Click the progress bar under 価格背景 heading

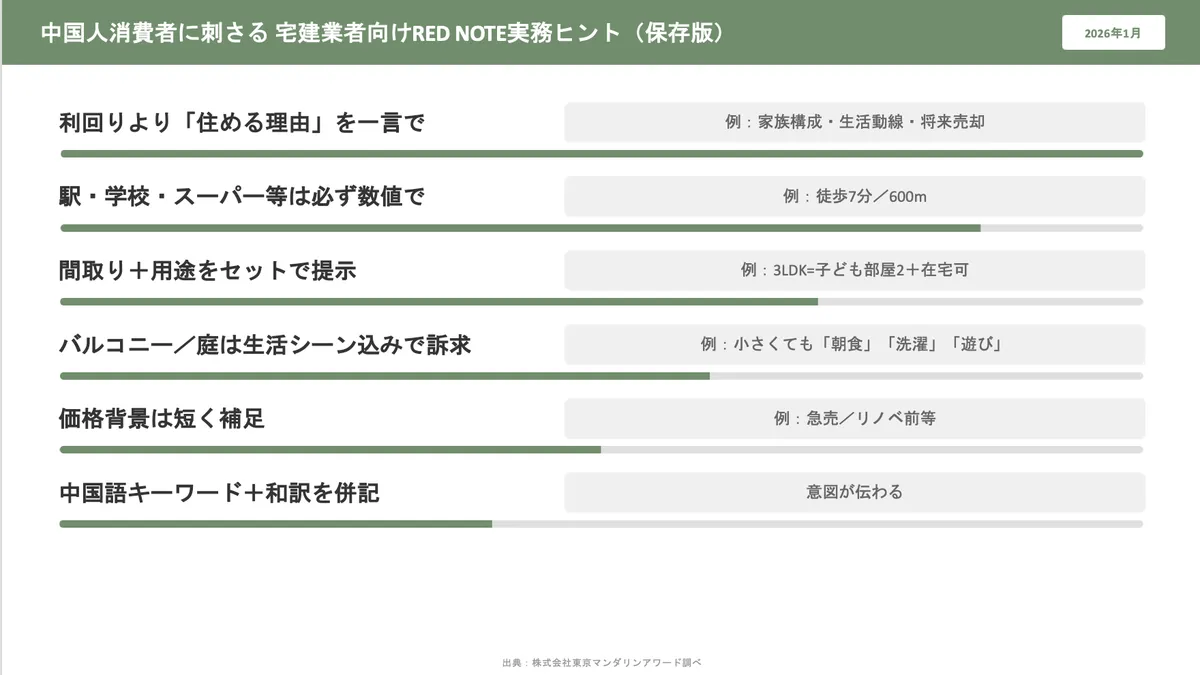601,450
